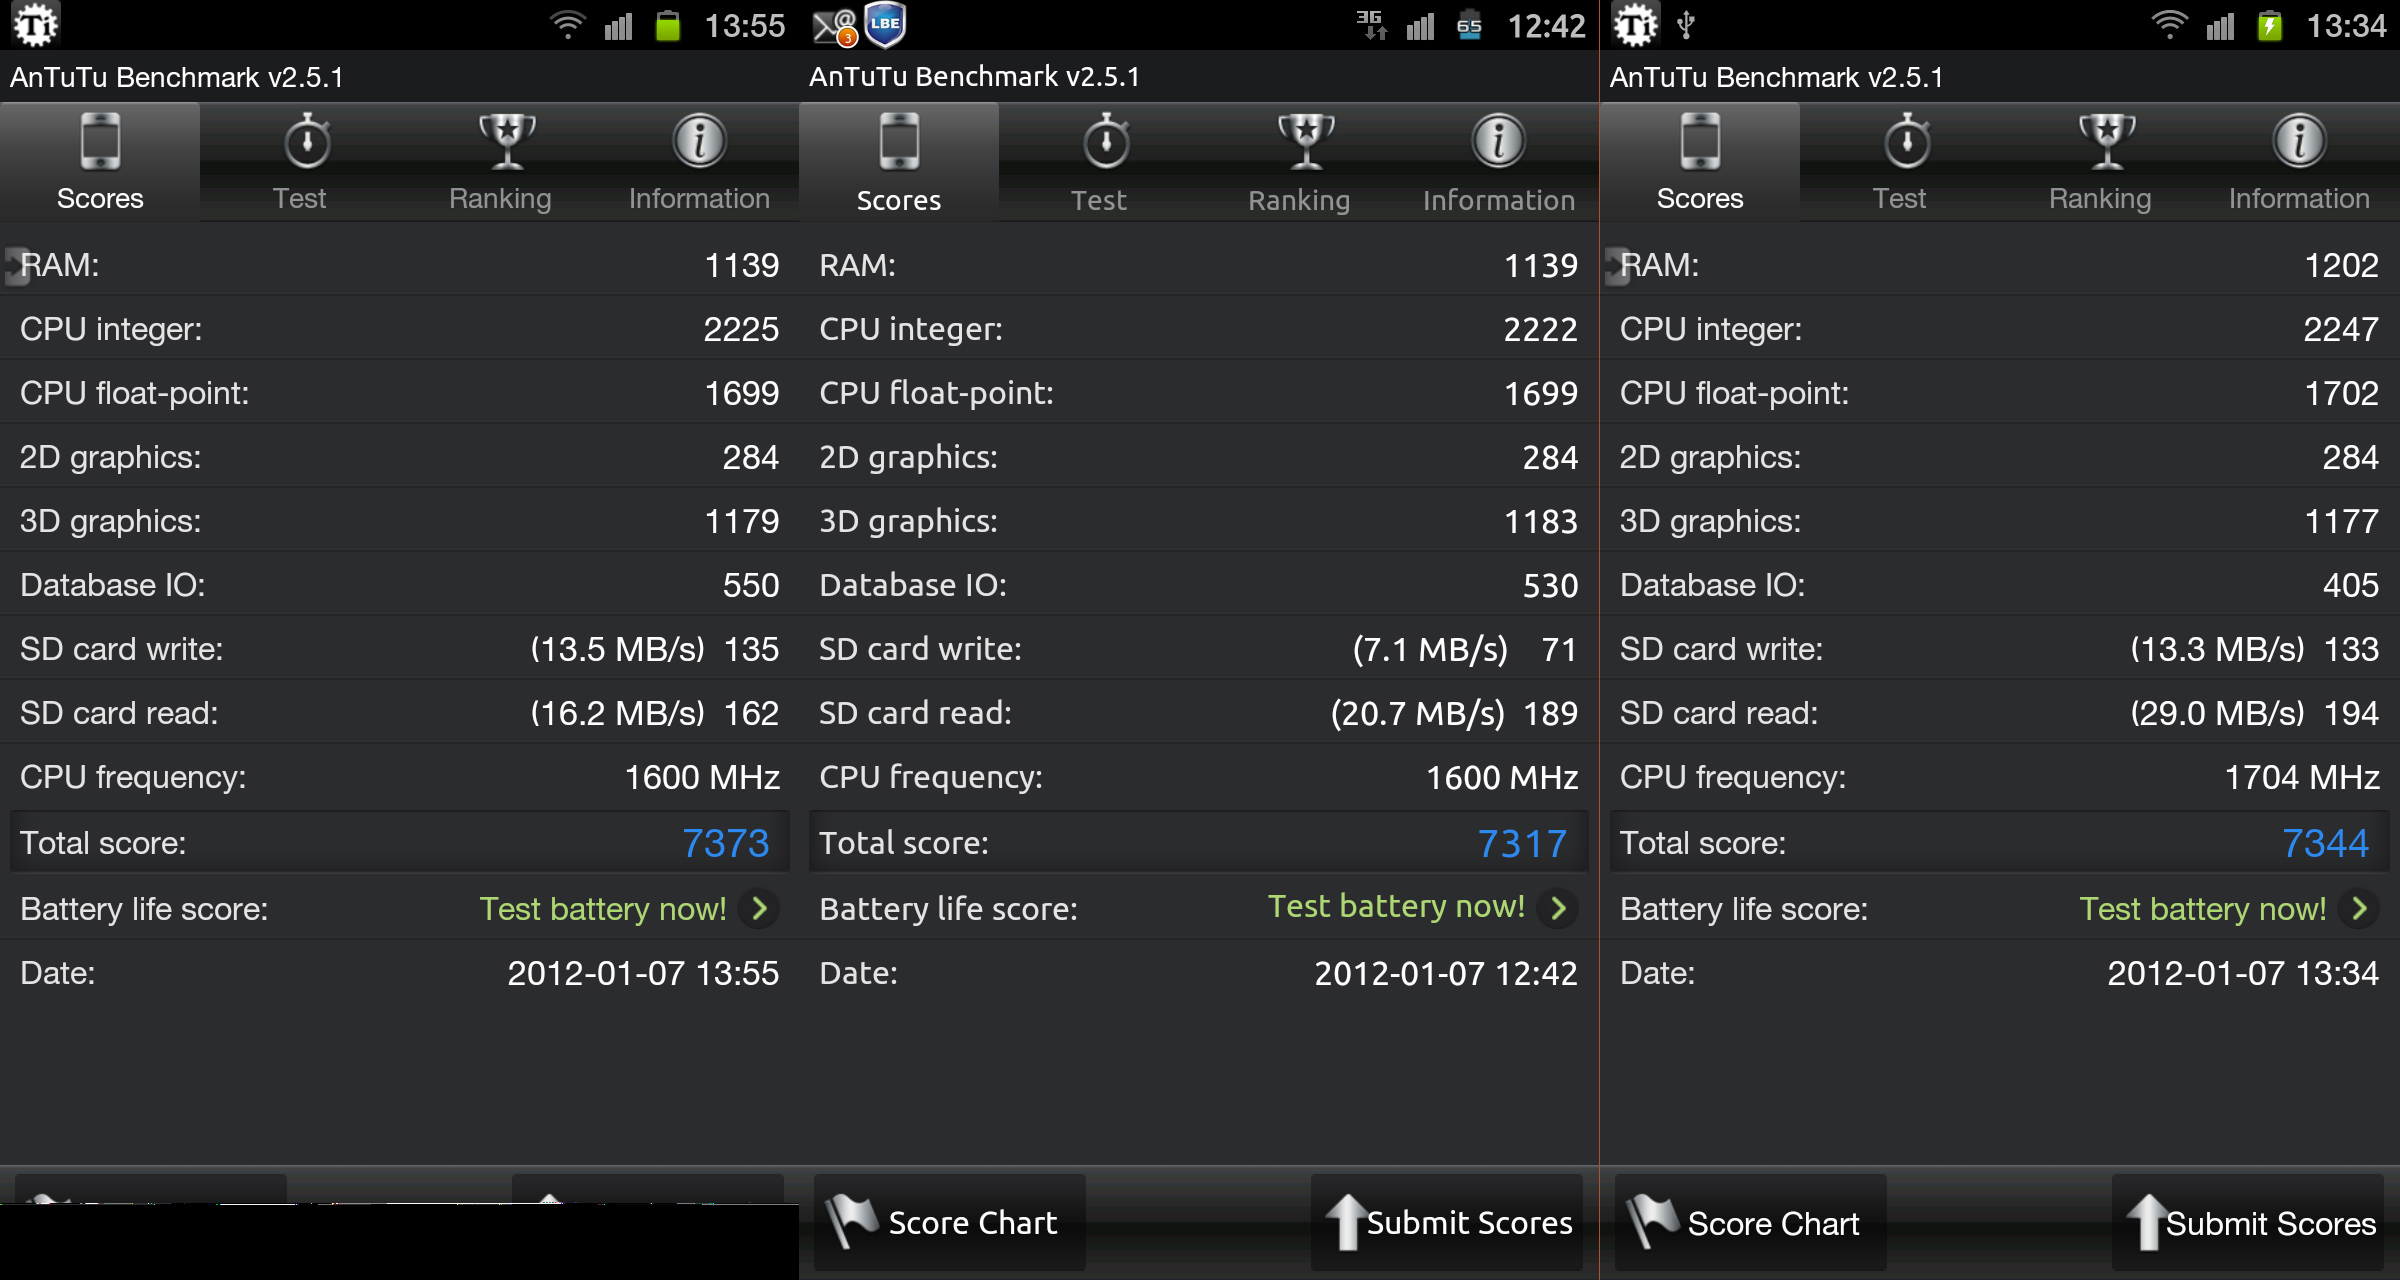This screenshot has height=1280, width=2400.
Task: Select the total score value 7344
Action: [2325, 843]
